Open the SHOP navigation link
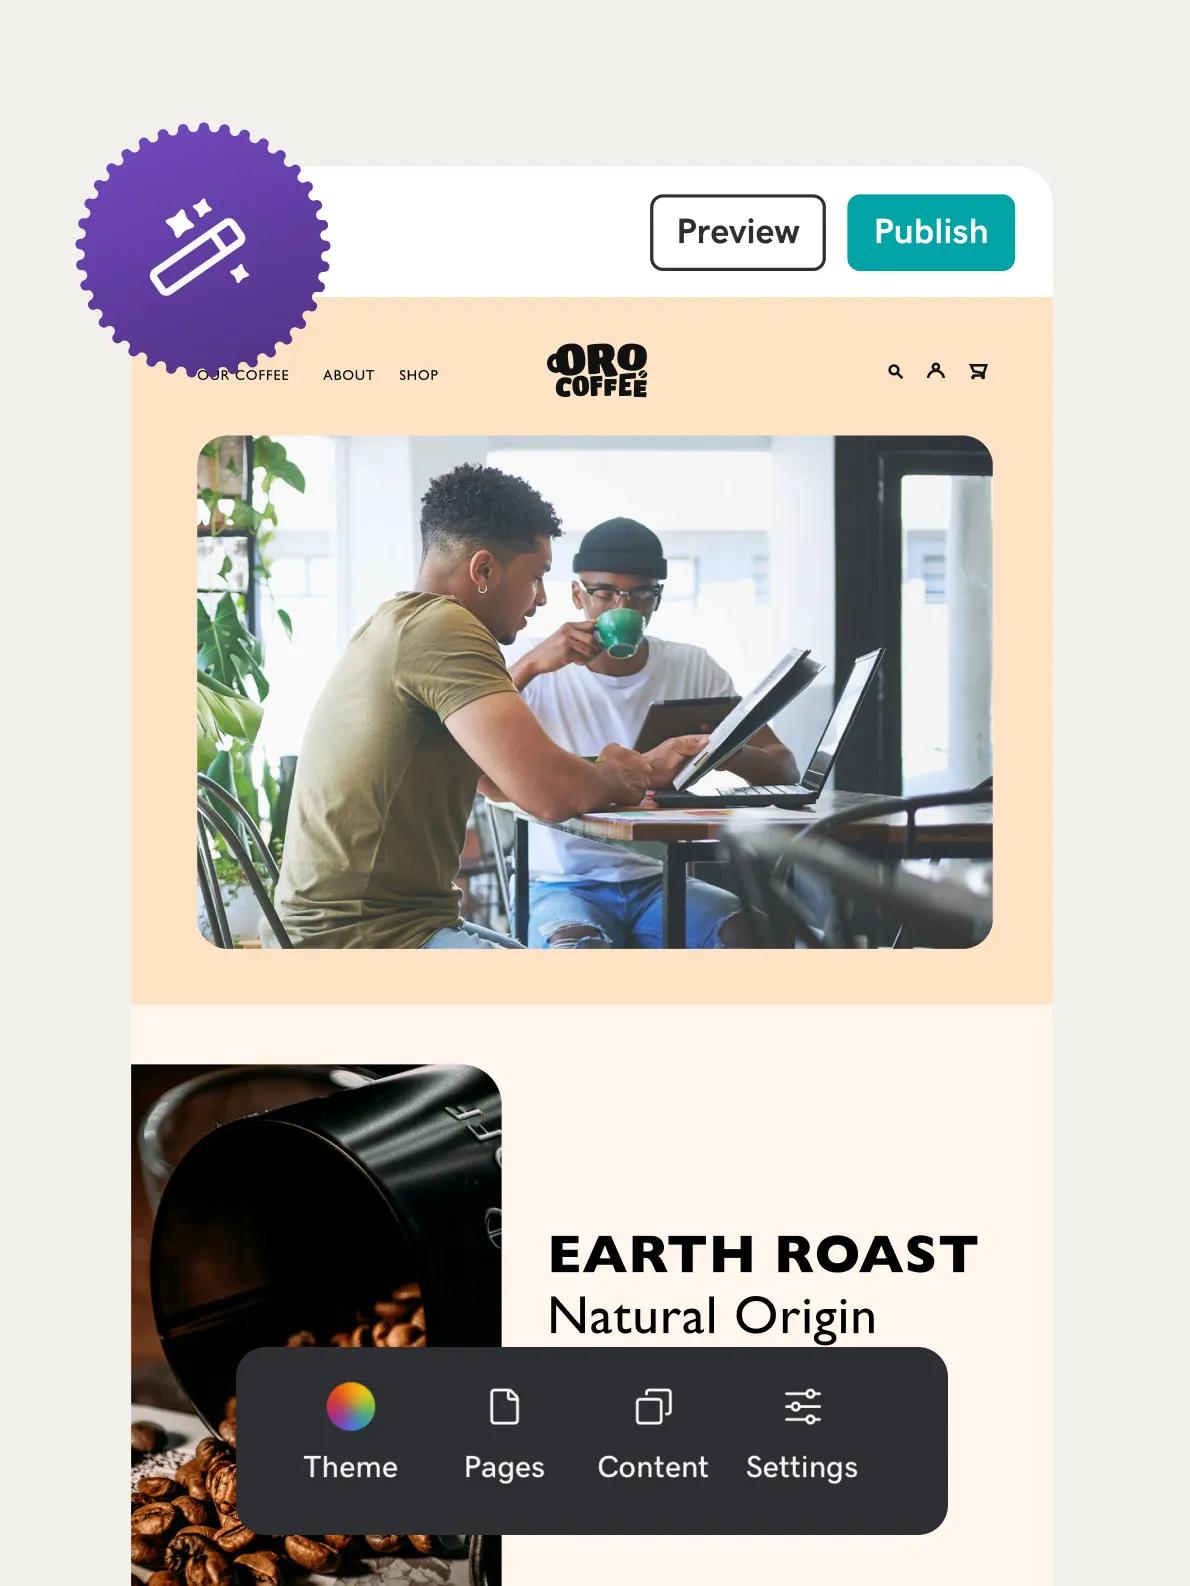The width and height of the screenshot is (1190, 1586). click(x=419, y=375)
